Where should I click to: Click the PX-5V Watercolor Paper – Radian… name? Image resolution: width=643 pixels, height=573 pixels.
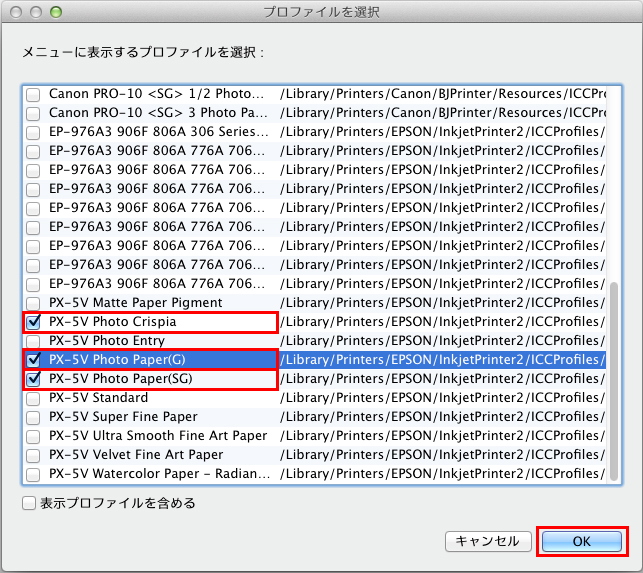(x=159, y=474)
